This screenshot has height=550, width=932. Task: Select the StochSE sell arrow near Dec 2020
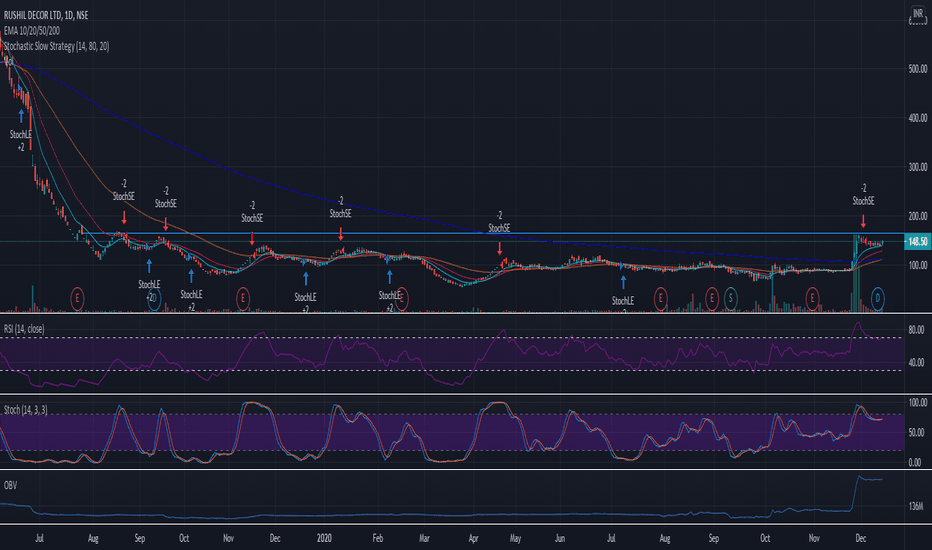863,222
